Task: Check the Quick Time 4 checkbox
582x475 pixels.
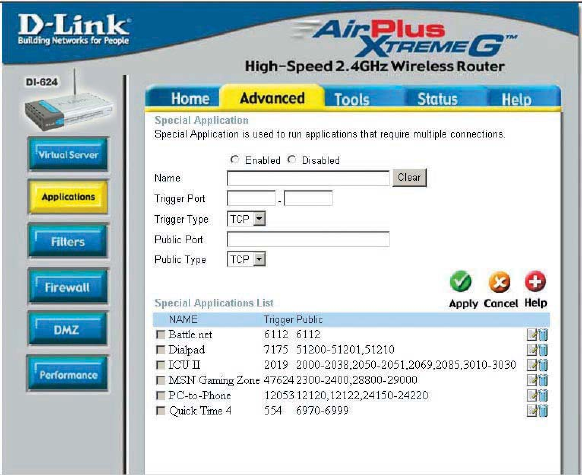Action: pos(160,410)
